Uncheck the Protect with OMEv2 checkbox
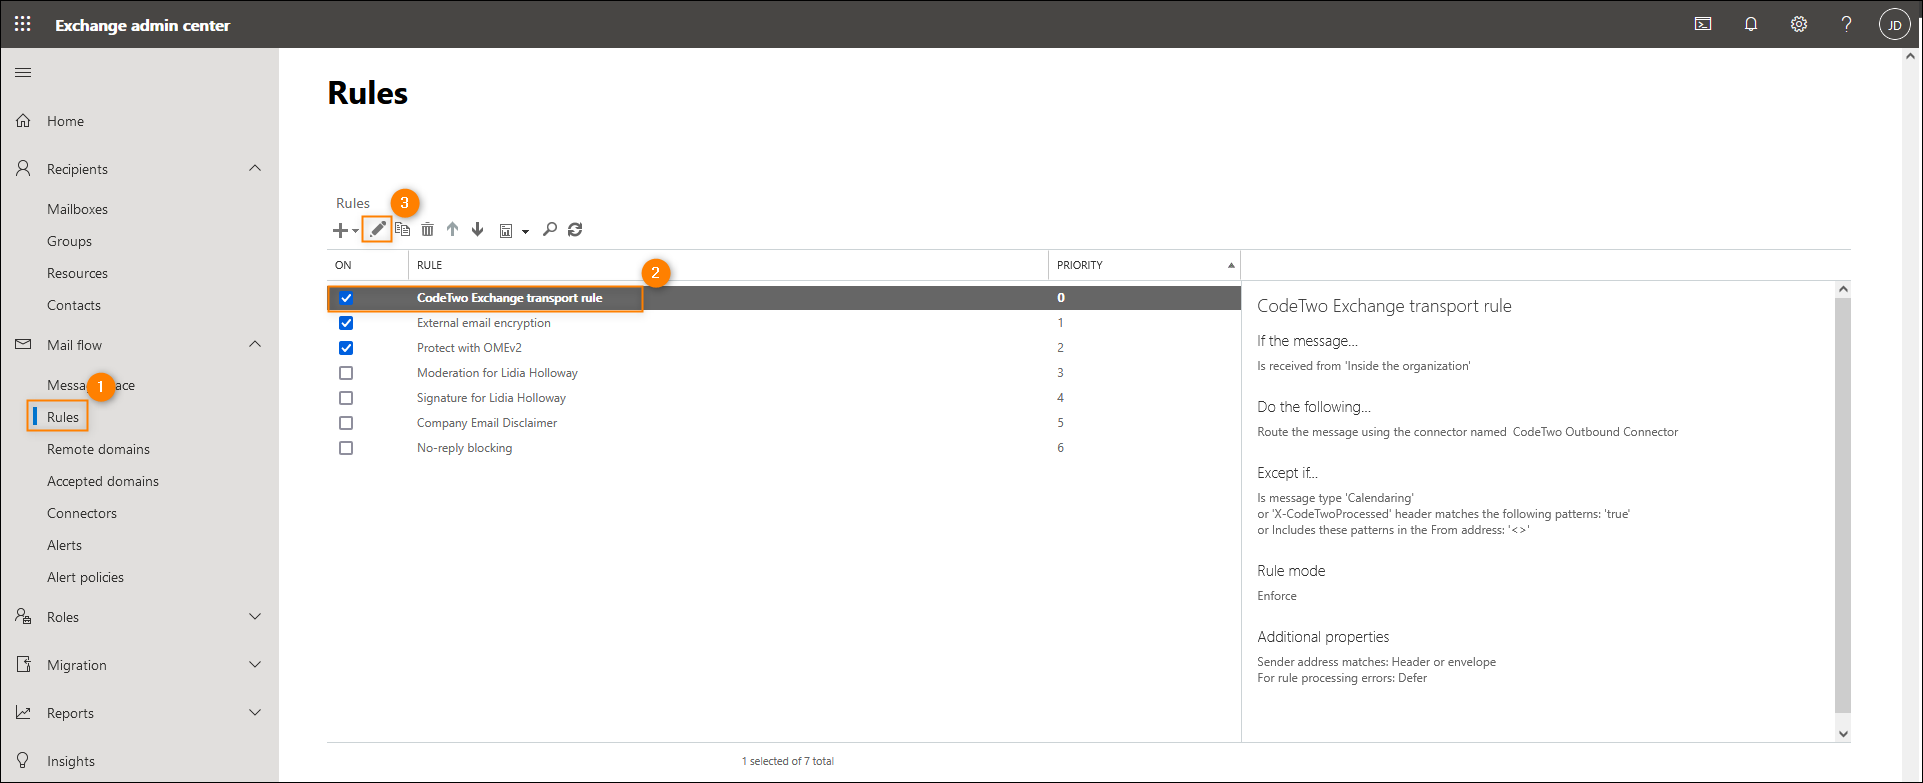Screen dimensions: 1923x783 pyautogui.click(x=346, y=348)
